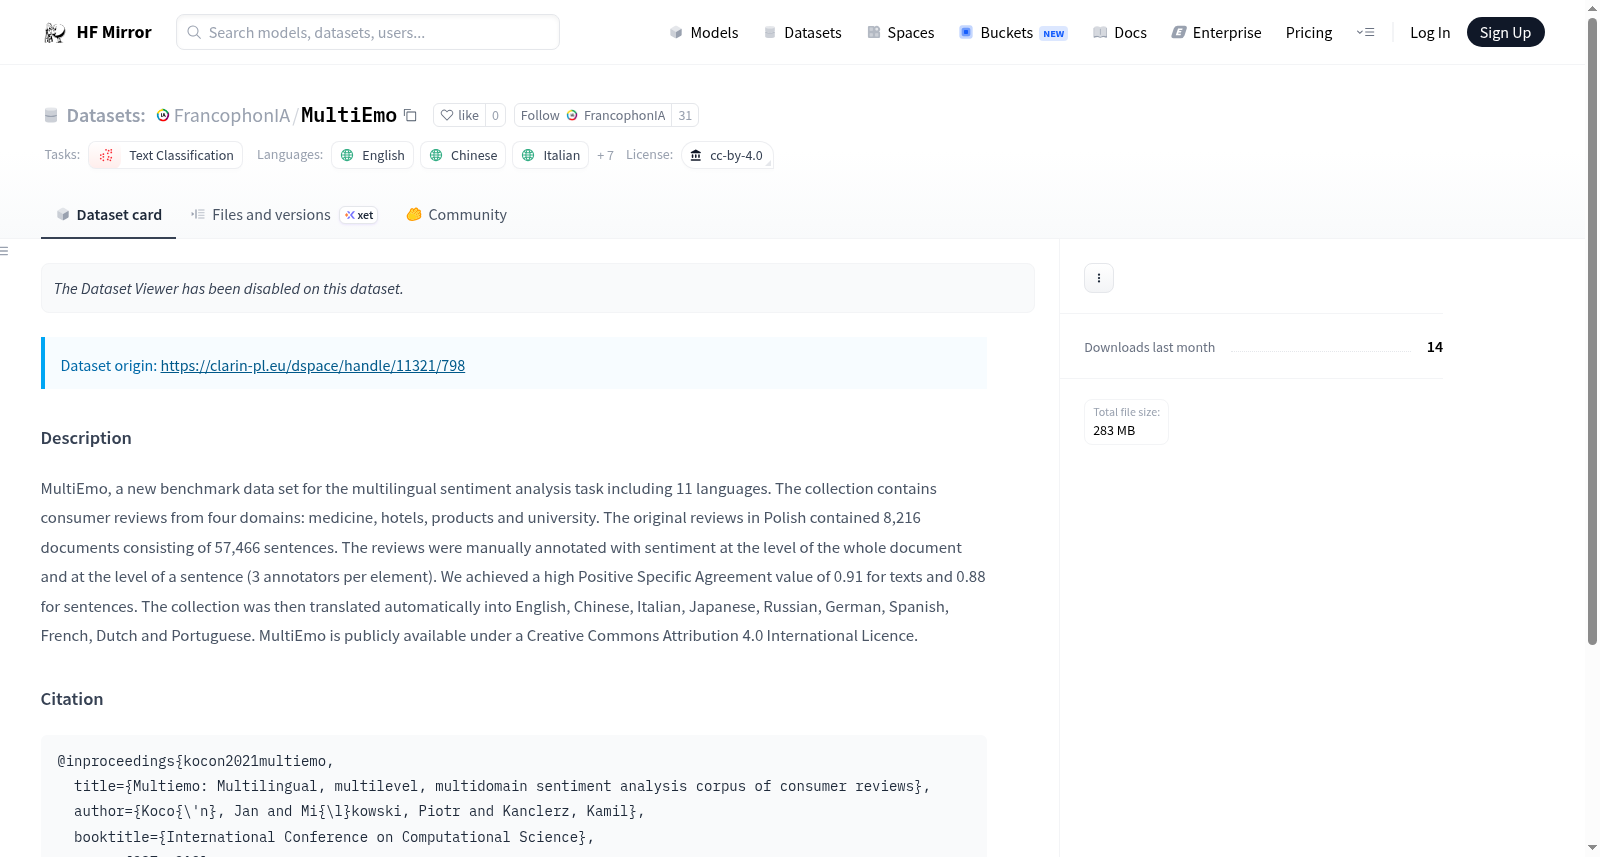Screen dimensions: 1600x857
Task: Open the Datasets page in top navigation
Action: tap(802, 32)
